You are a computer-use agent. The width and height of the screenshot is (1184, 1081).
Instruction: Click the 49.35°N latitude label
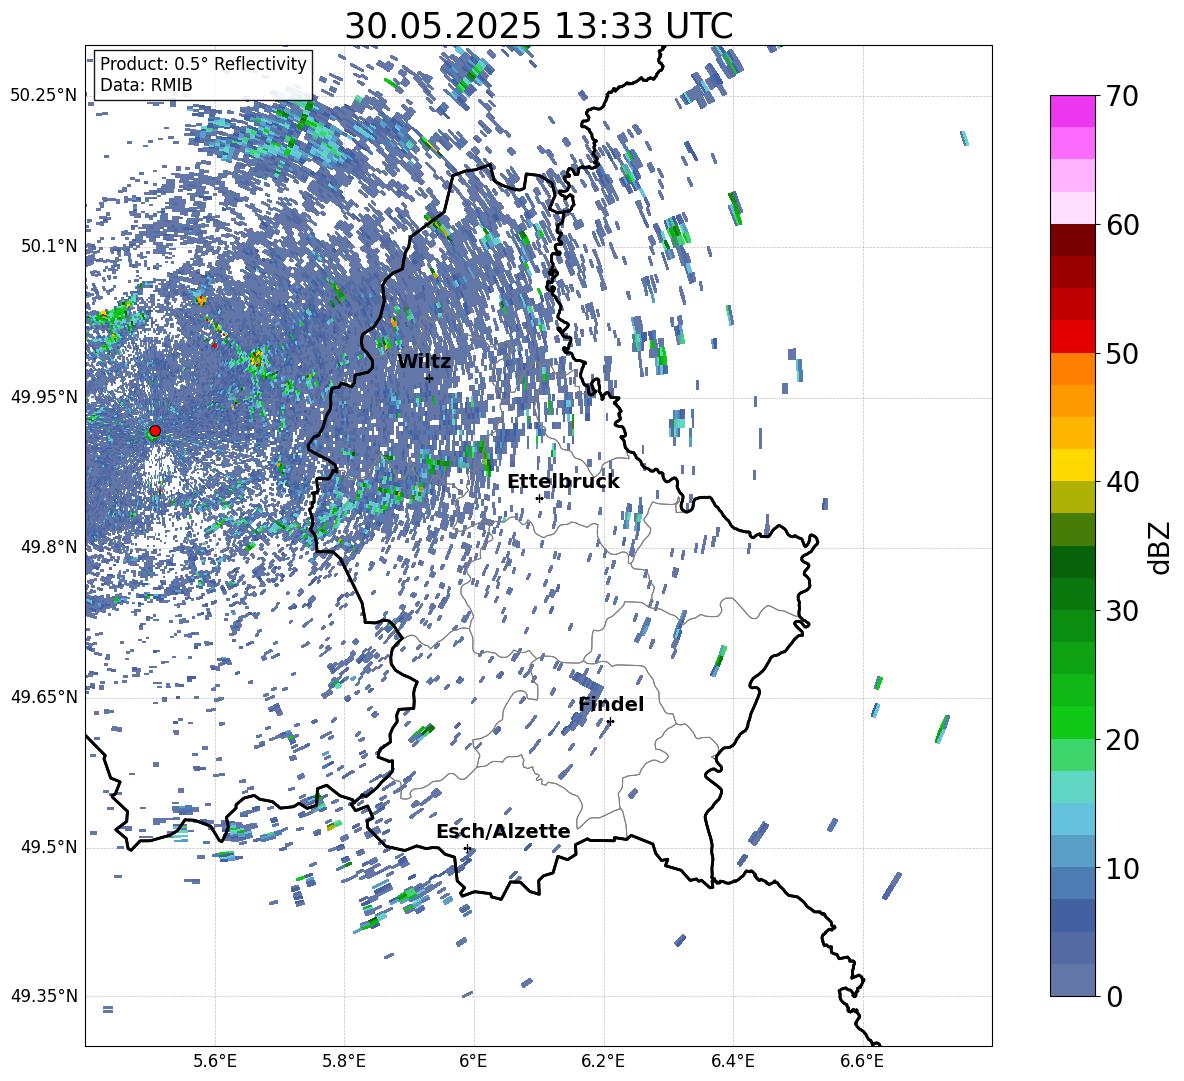pos(44,996)
